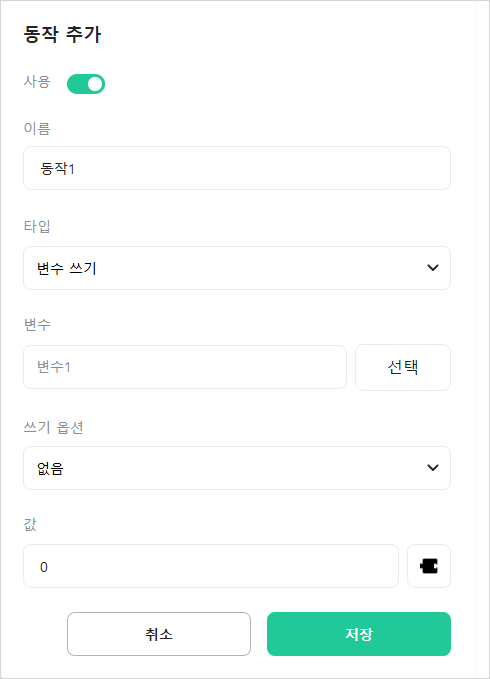Click the 이름 label above the name field
Screen dimensions: 490x679
tap(37, 129)
